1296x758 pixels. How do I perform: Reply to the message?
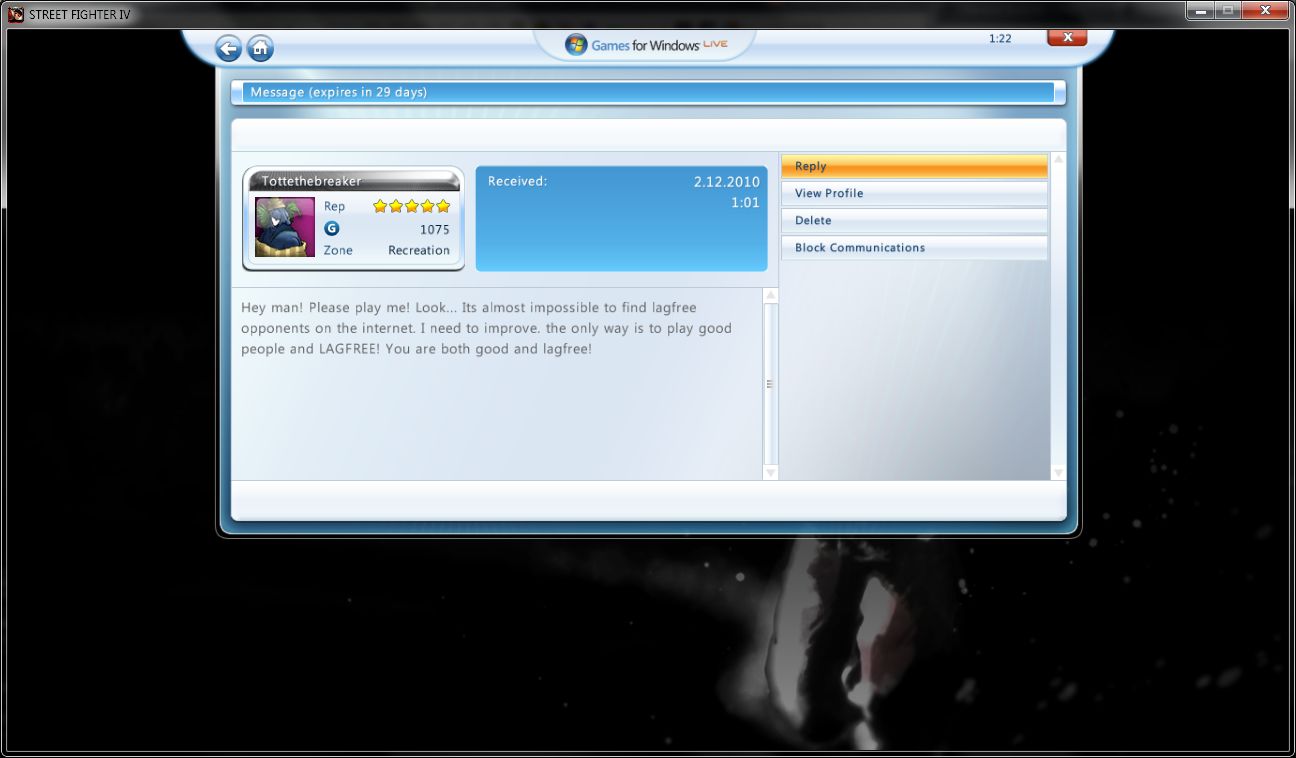(914, 166)
